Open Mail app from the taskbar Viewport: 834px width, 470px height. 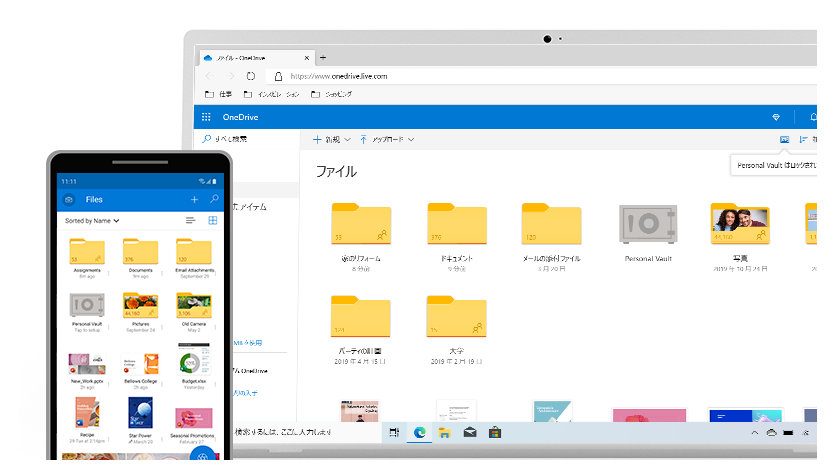(470, 432)
